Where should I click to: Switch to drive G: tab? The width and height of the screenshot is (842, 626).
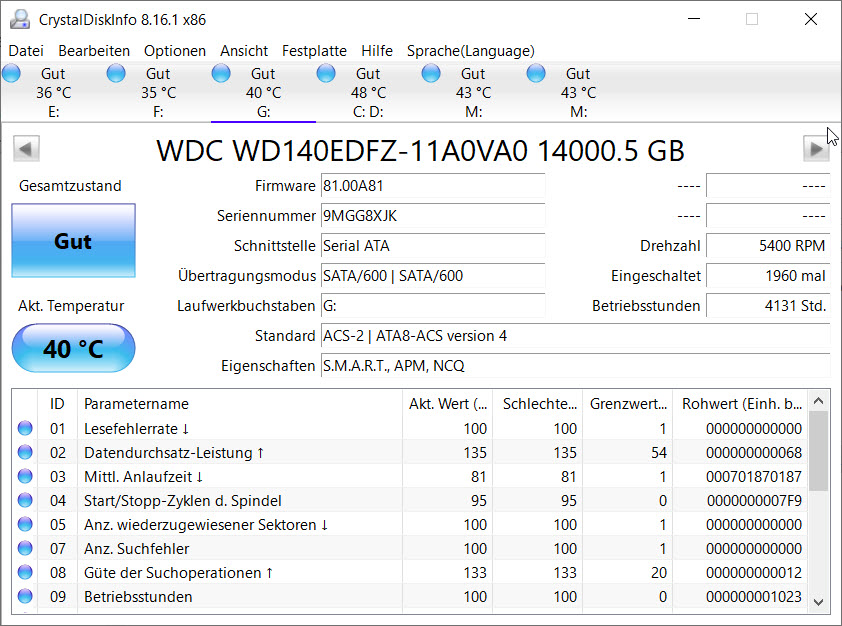263,92
